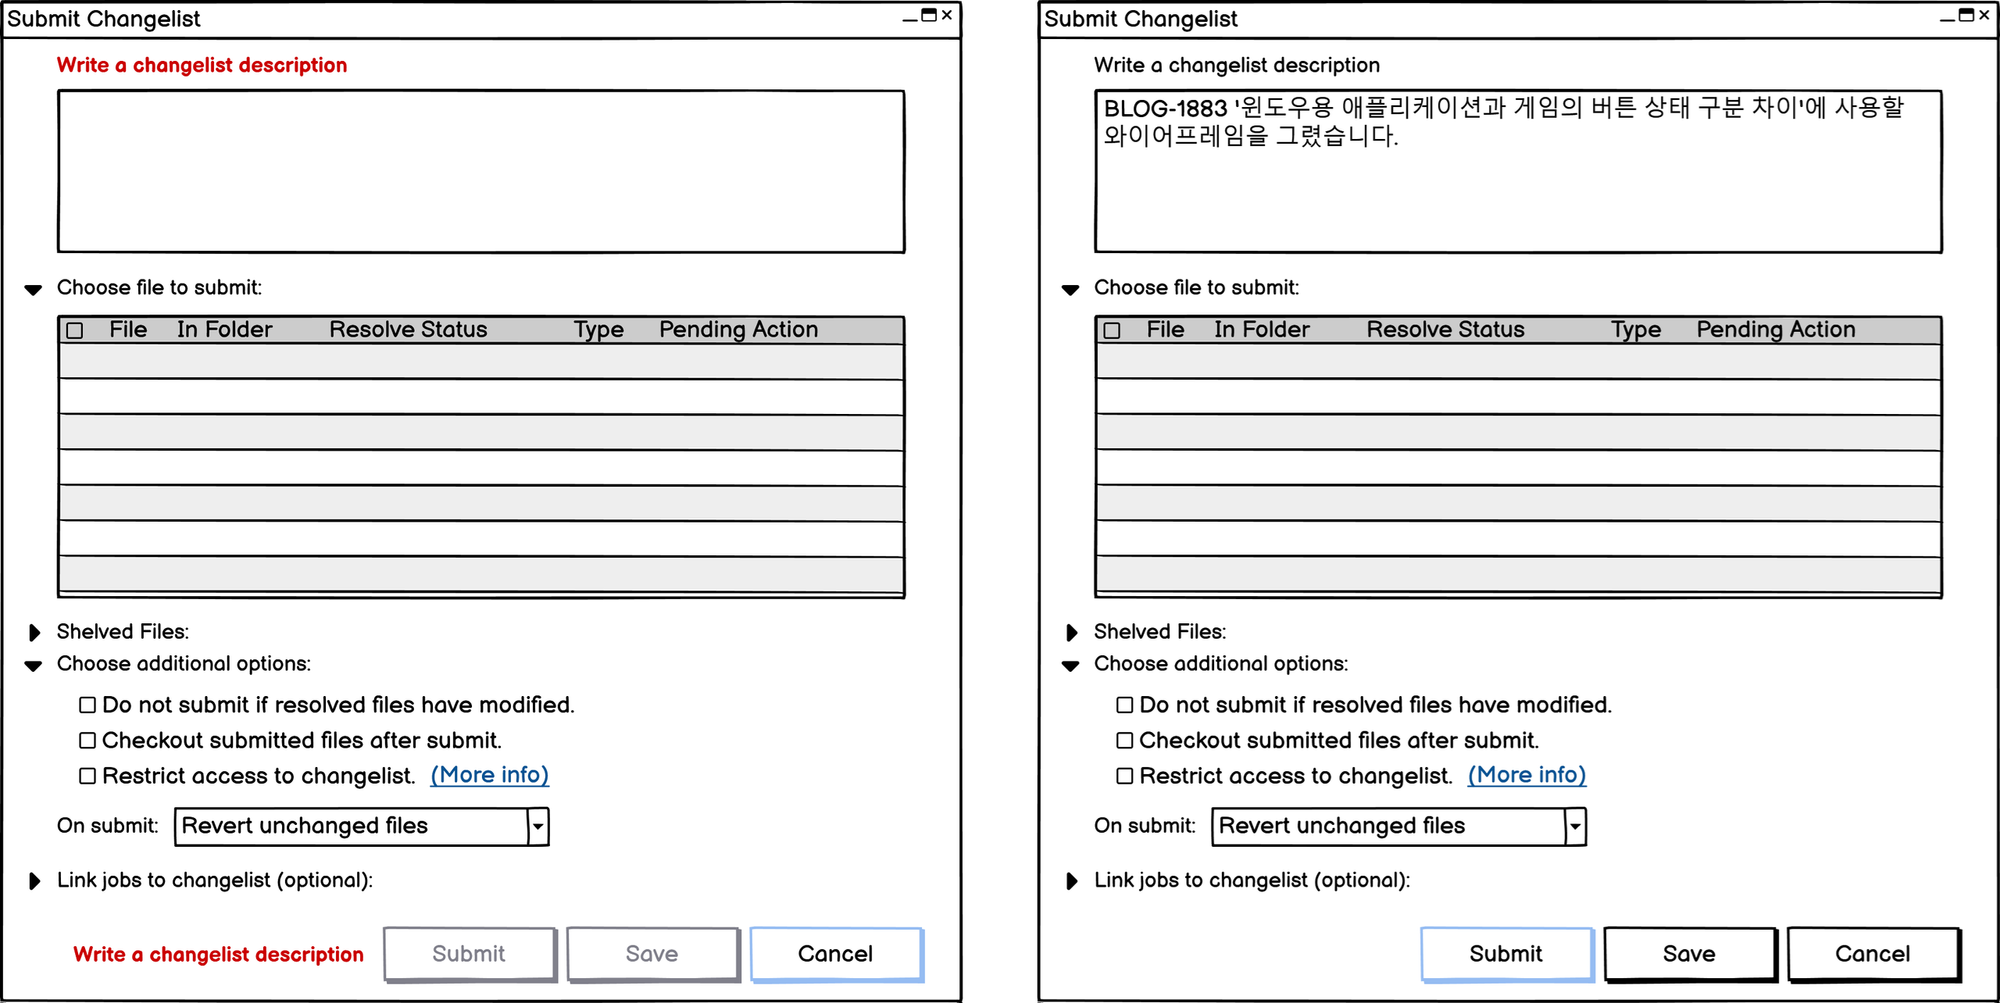Click Submit in the right window
2000x1003 pixels.
coord(1506,954)
